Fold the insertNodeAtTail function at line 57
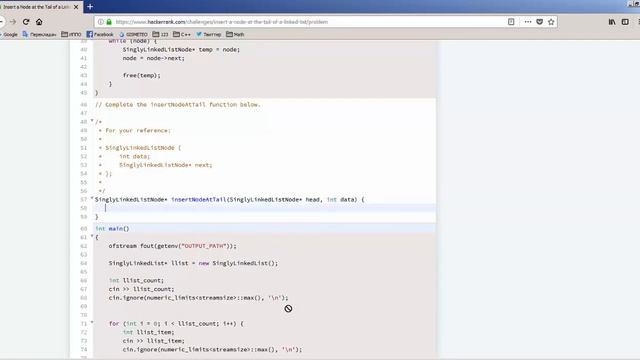Screen dimensions: 640x360 tap(92, 199)
